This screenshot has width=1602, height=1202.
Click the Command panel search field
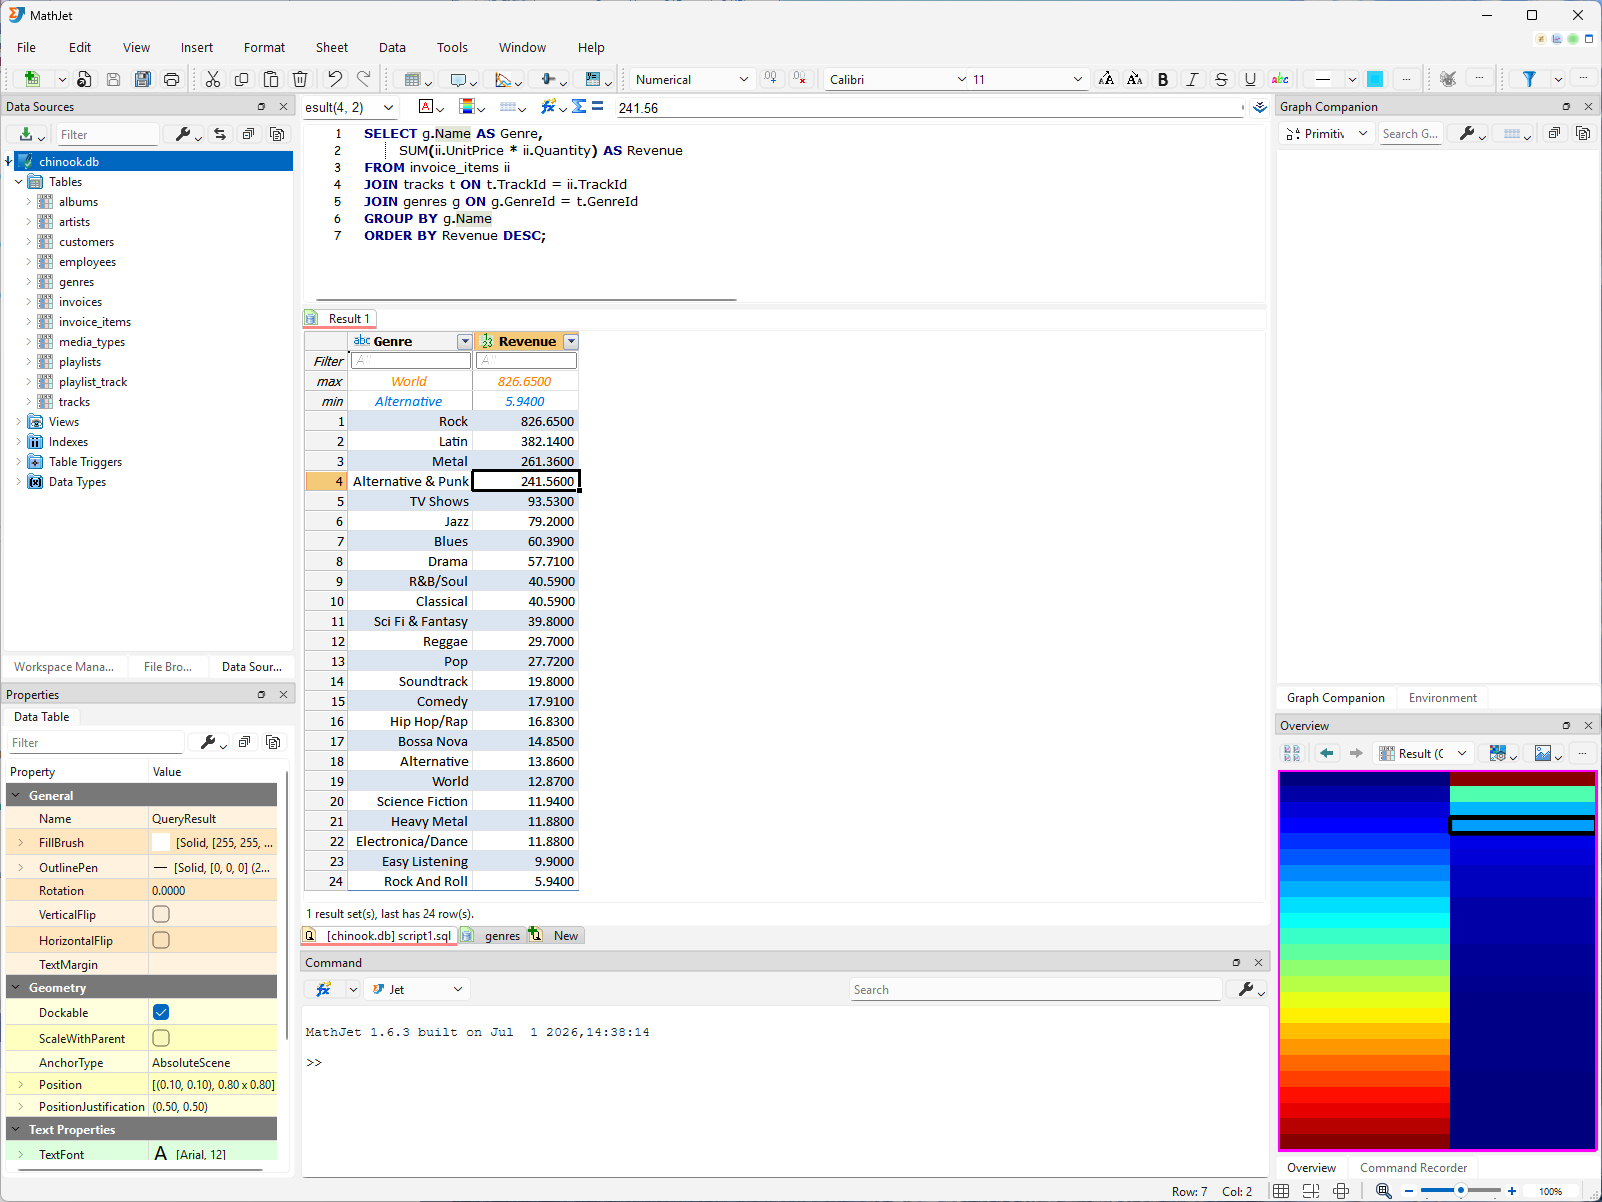(x=1036, y=989)
